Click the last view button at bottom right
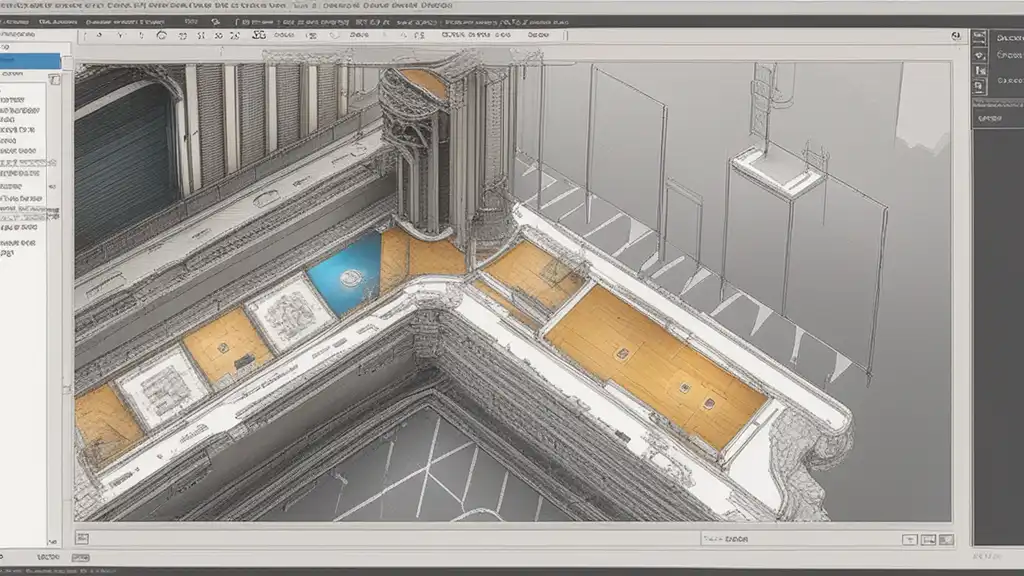The height and width of the screenshot is (576, 1024). (946, 539)
